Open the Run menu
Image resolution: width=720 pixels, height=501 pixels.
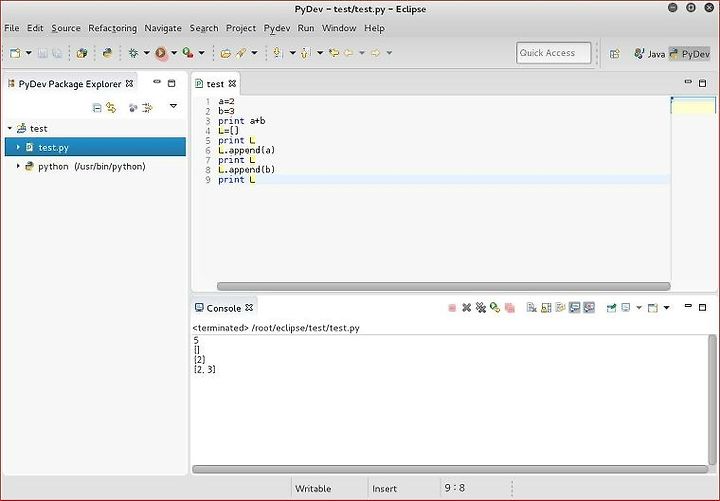pyautogui.click(x=306, y=28)
